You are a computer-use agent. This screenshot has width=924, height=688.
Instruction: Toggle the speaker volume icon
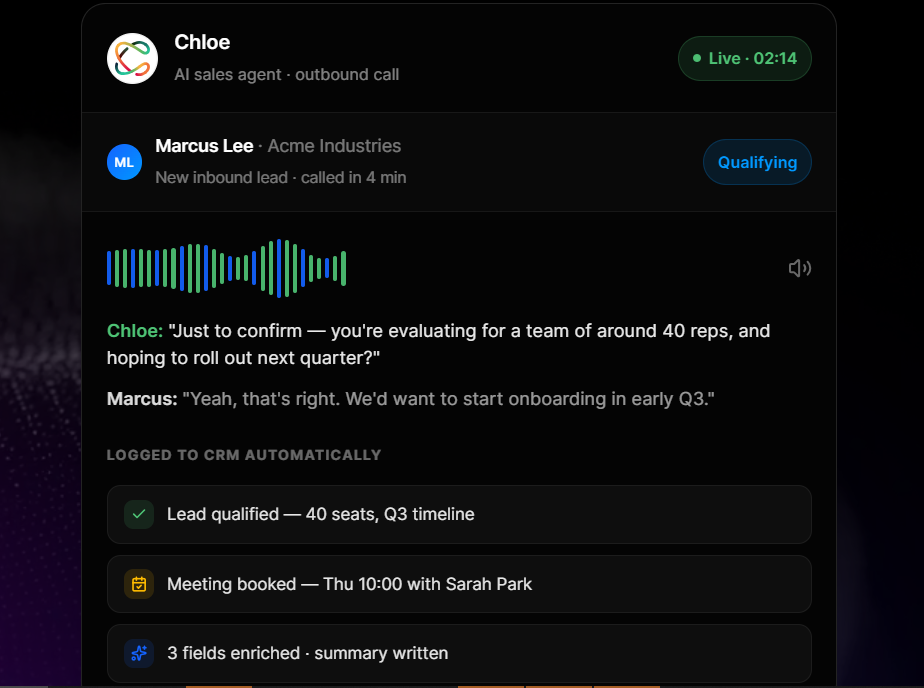(x=800, y=269)
